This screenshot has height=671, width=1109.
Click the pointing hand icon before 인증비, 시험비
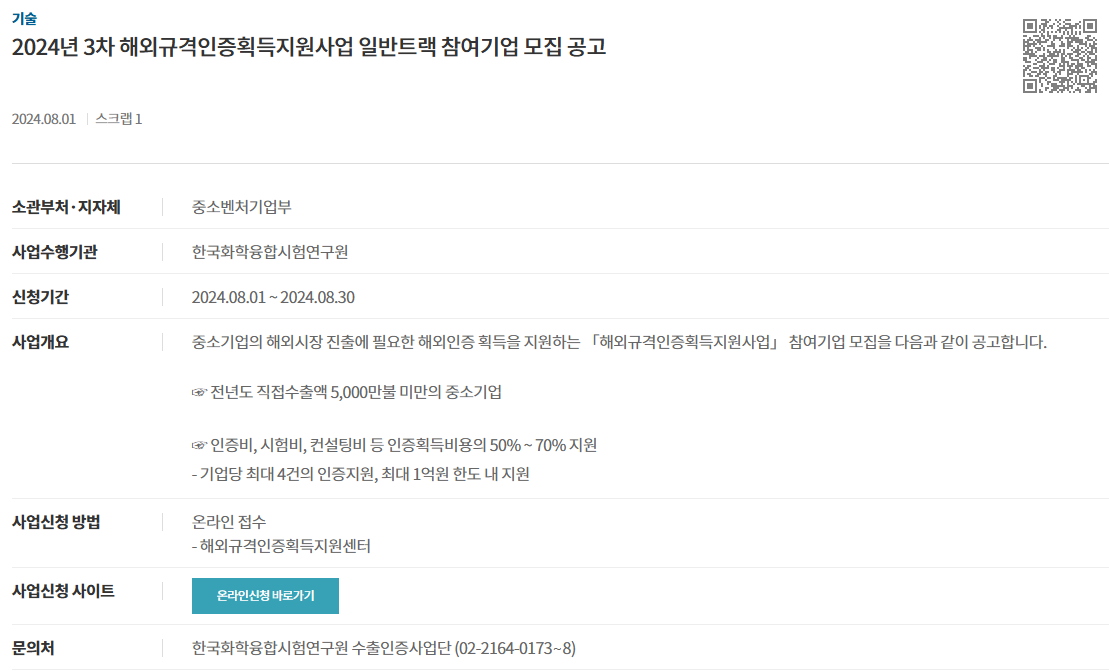coord(199,445)
